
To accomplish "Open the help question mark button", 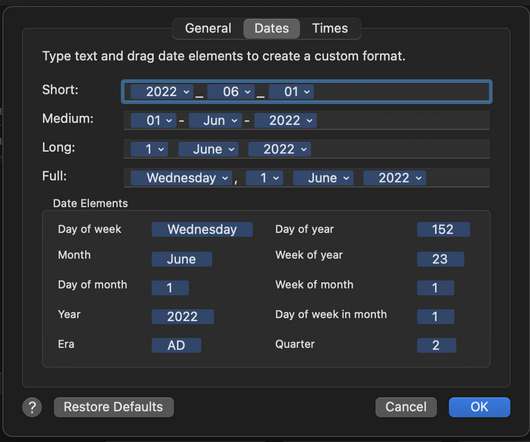I will point(32,407).
